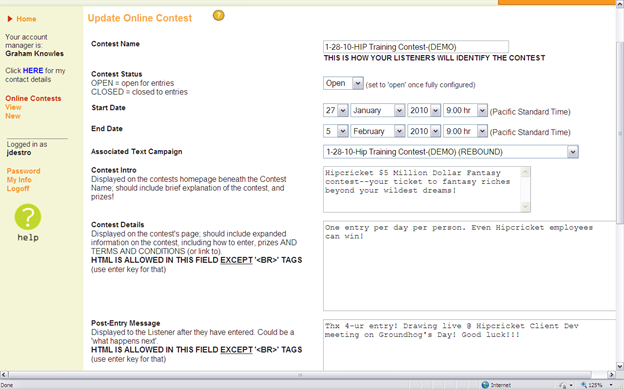Click the 'jdestro' username text
This screenshot has height=390, width=624.
[x=19, y=152]
